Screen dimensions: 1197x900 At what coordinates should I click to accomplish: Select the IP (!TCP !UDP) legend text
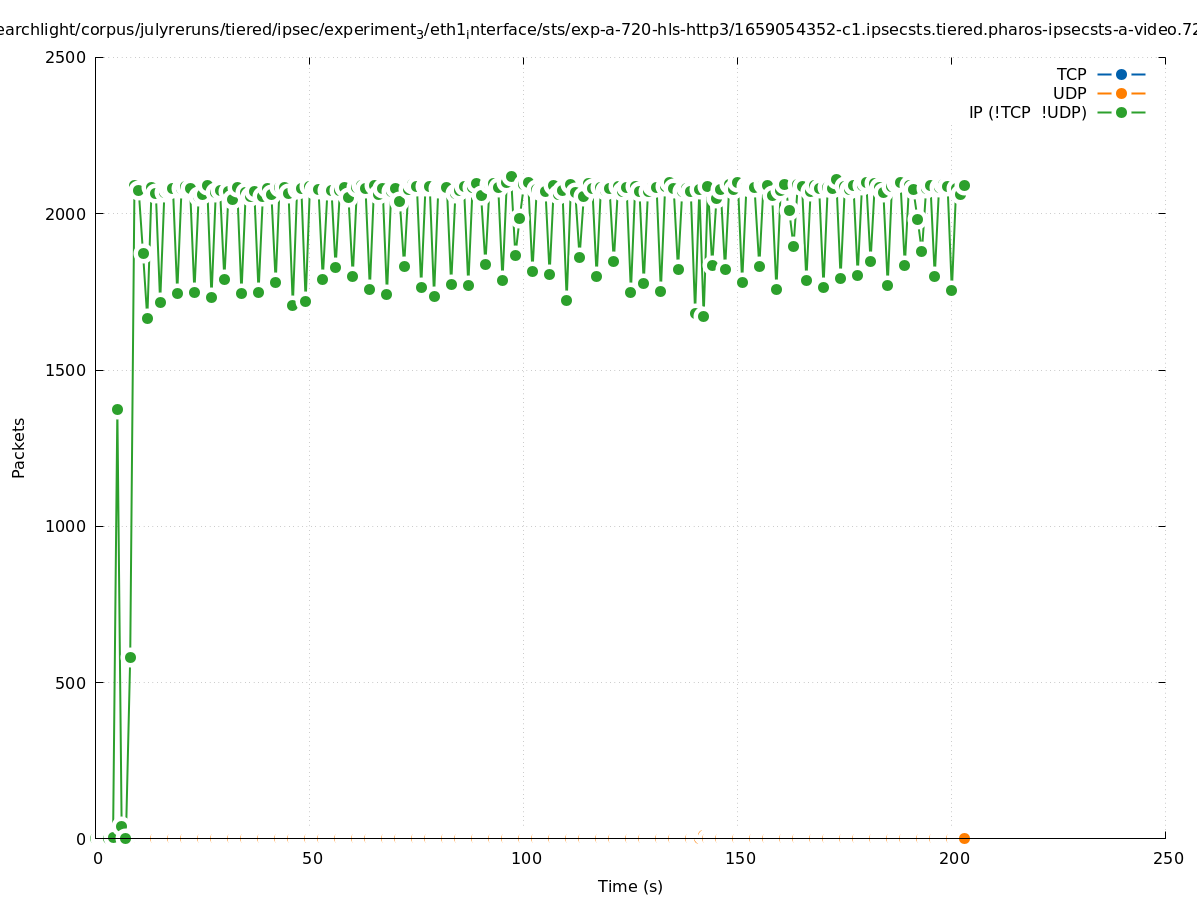click(1027, 112)
